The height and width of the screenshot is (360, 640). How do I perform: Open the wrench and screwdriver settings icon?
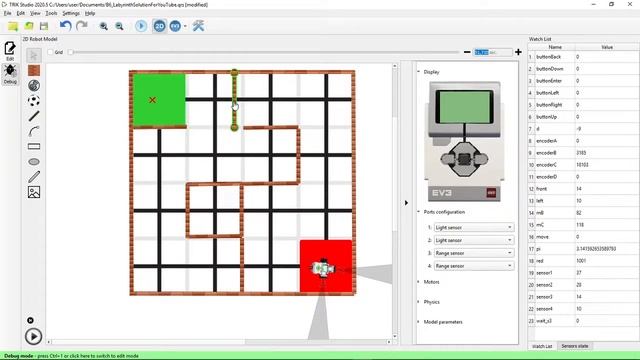click(x=198, y=26)
